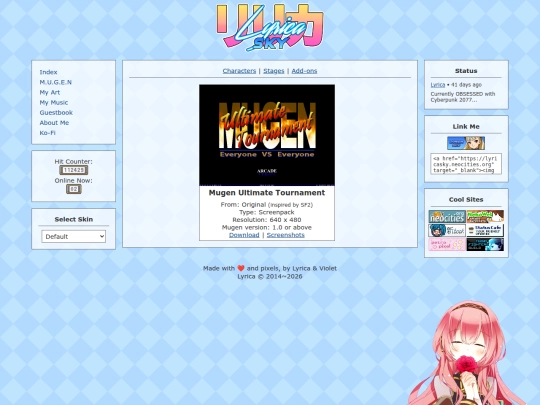Image resolution: width=540 pixels, height=405 pixels.
Task: Open the M.U.G.E.N section
Action: tap(55, 82)
